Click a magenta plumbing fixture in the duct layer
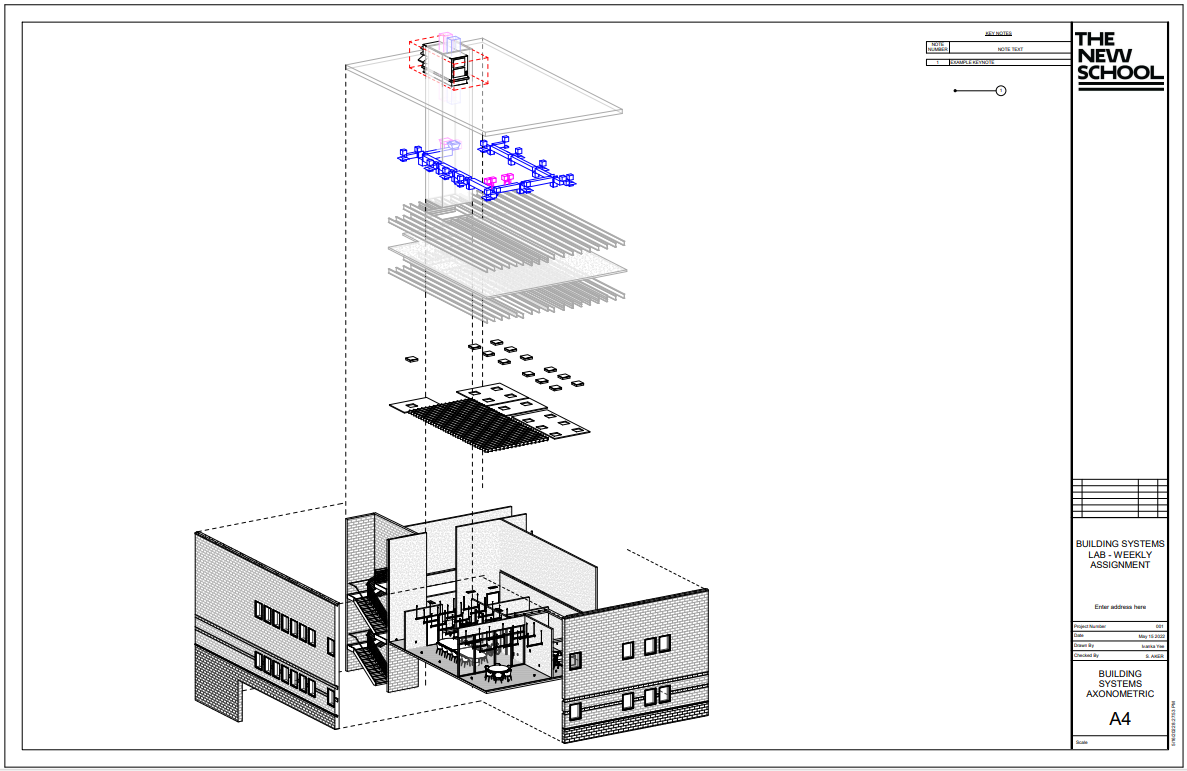Screen dimensions: 1187x771 click(490, 178)
